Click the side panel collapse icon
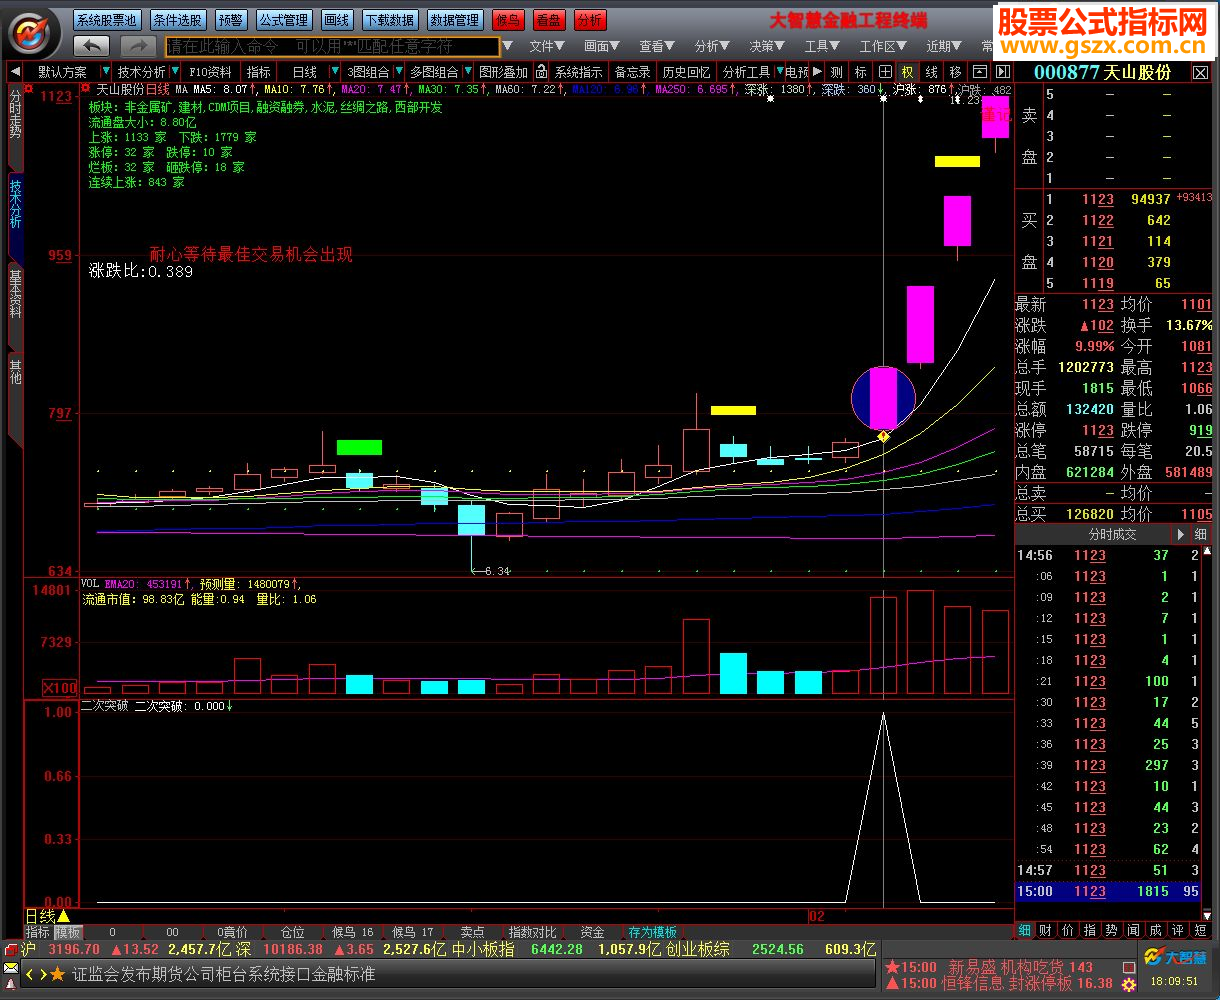The height and width of the screenshot is (1000, 1220). (x=1002, y=72)
